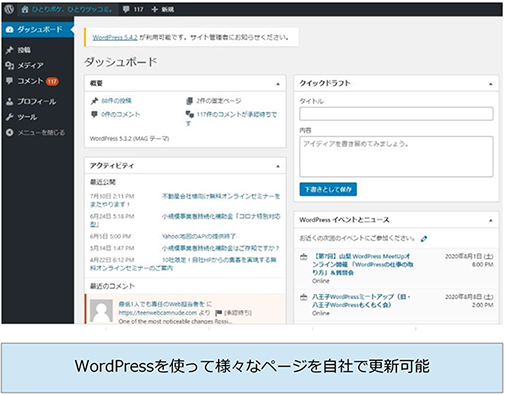Collapse the Quick Draft panel arrow
The image size is (505, 395).
pos(491,84)
